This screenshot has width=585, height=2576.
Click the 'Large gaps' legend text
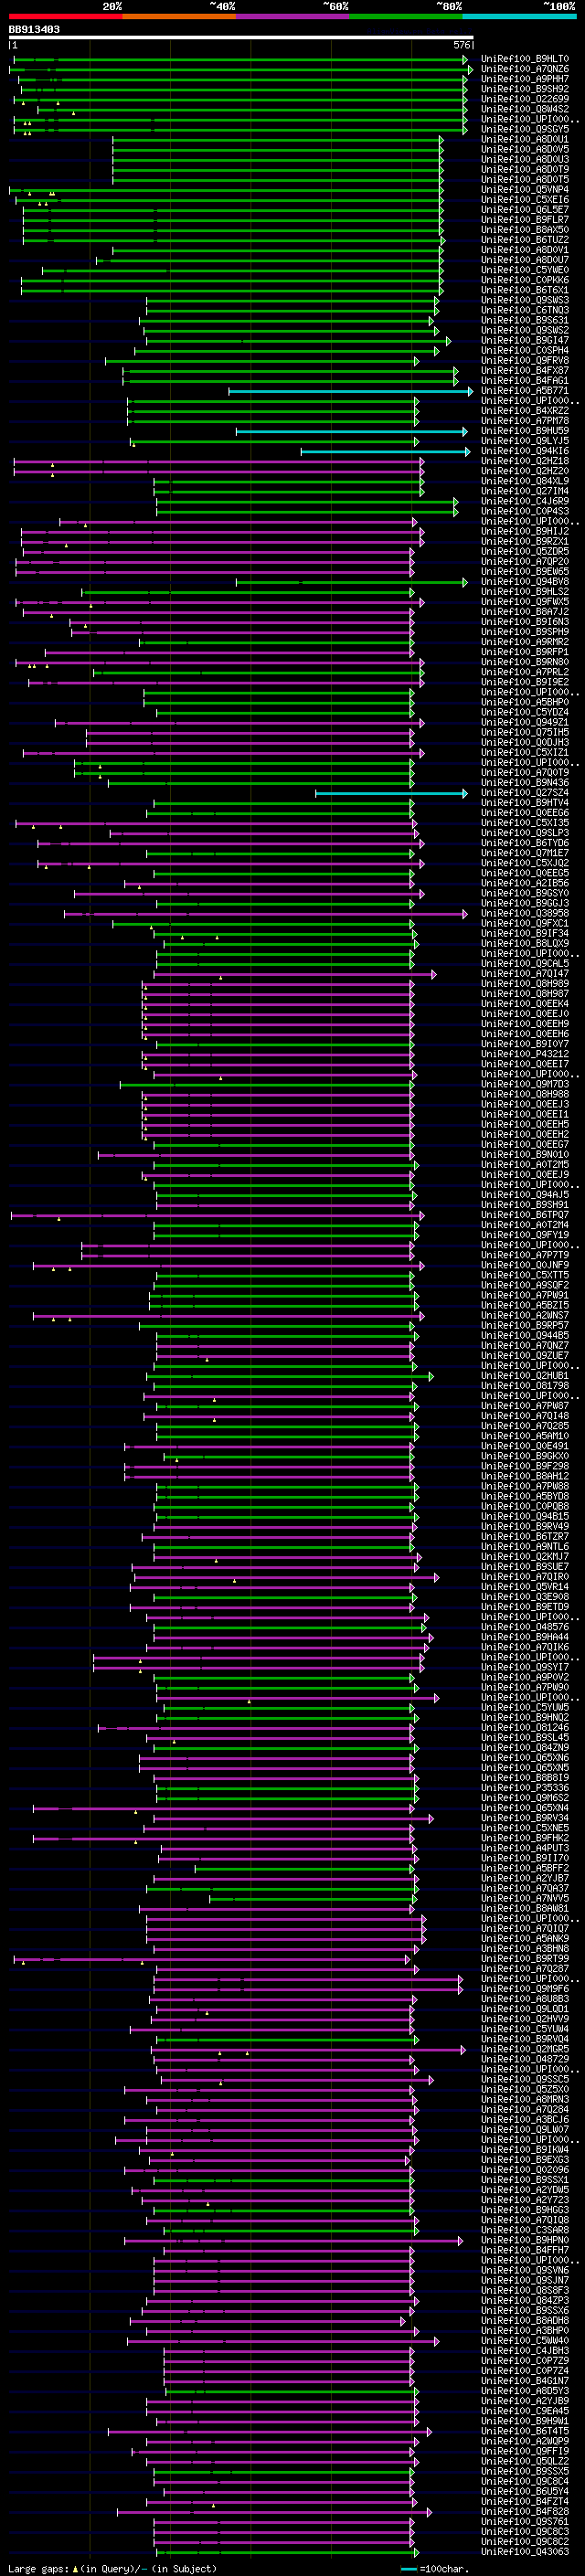[x=38, y=2569]
